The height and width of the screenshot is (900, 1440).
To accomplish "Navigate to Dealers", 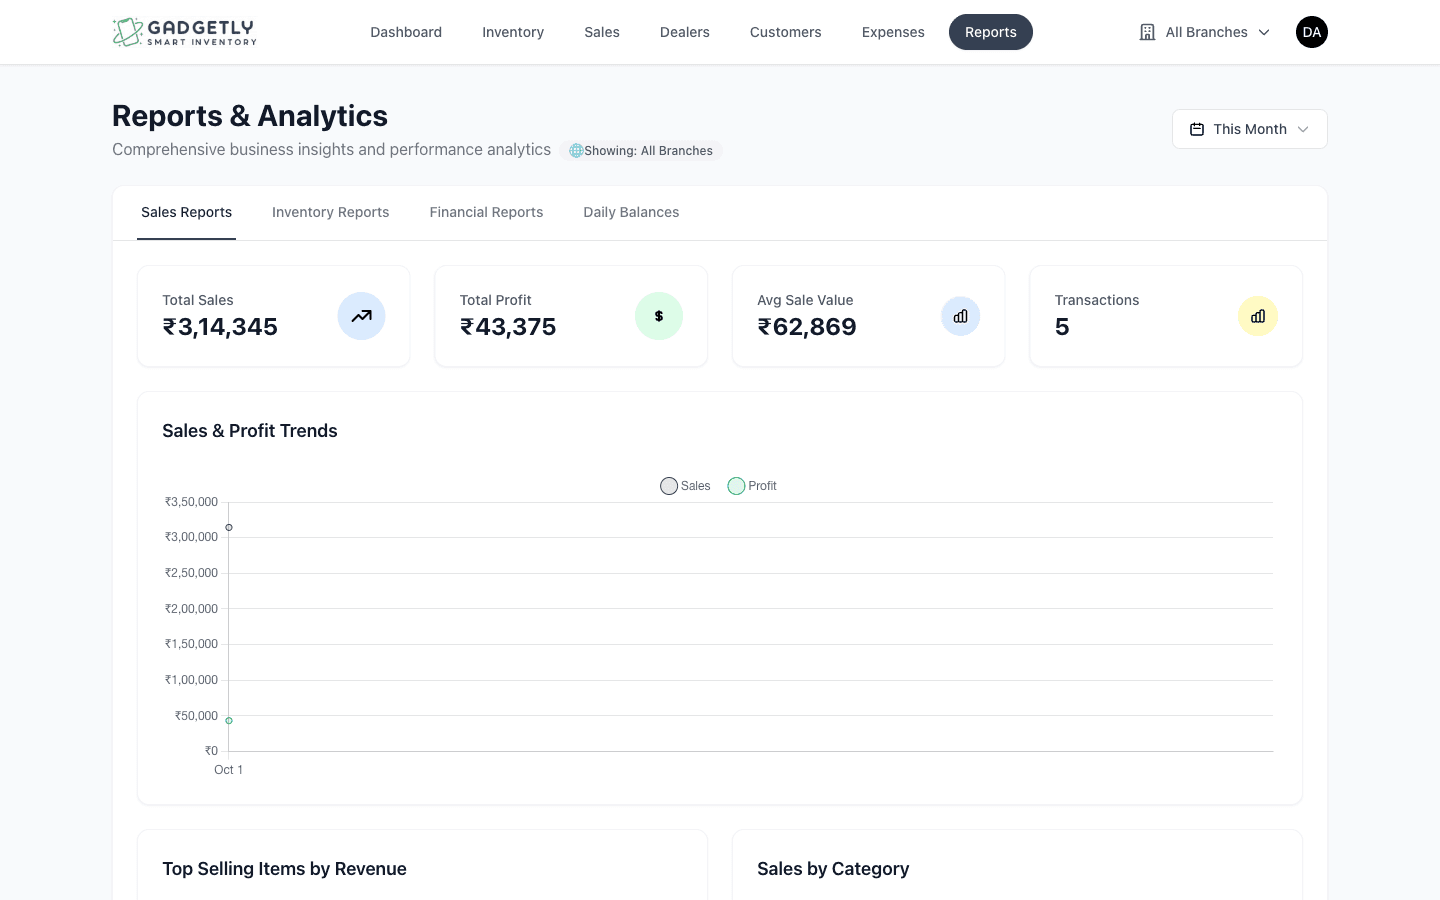I will tap(685, 32).
